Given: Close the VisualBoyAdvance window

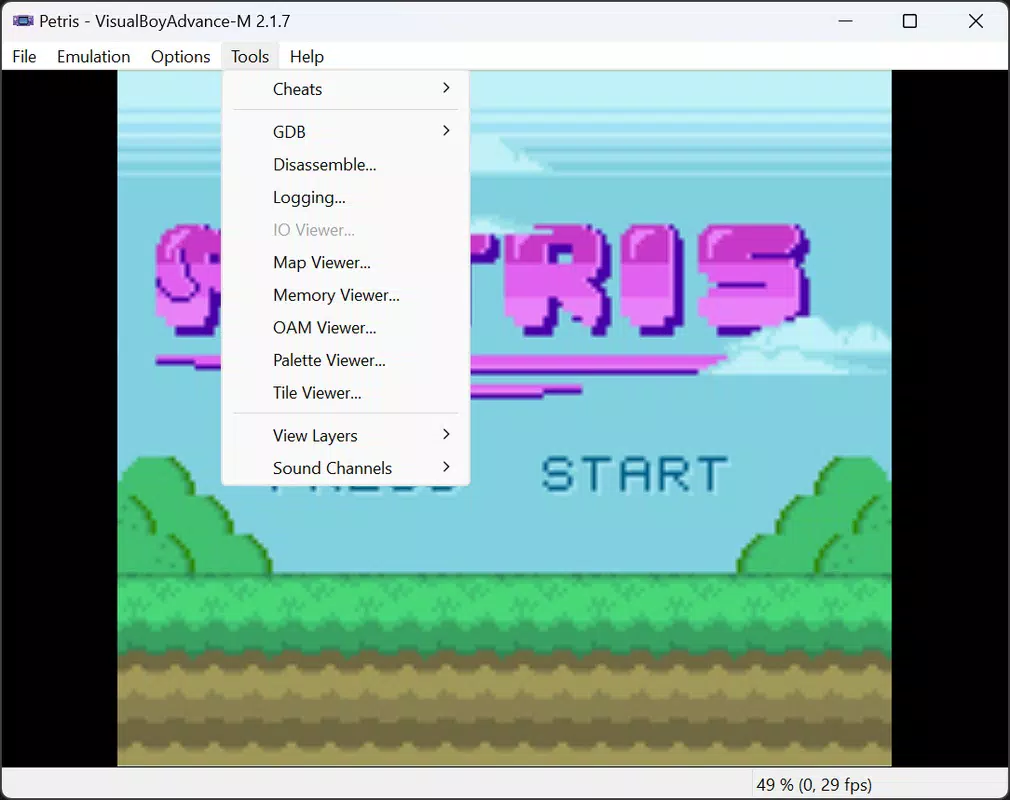Looking at the screenshot, I should [975, 21].
